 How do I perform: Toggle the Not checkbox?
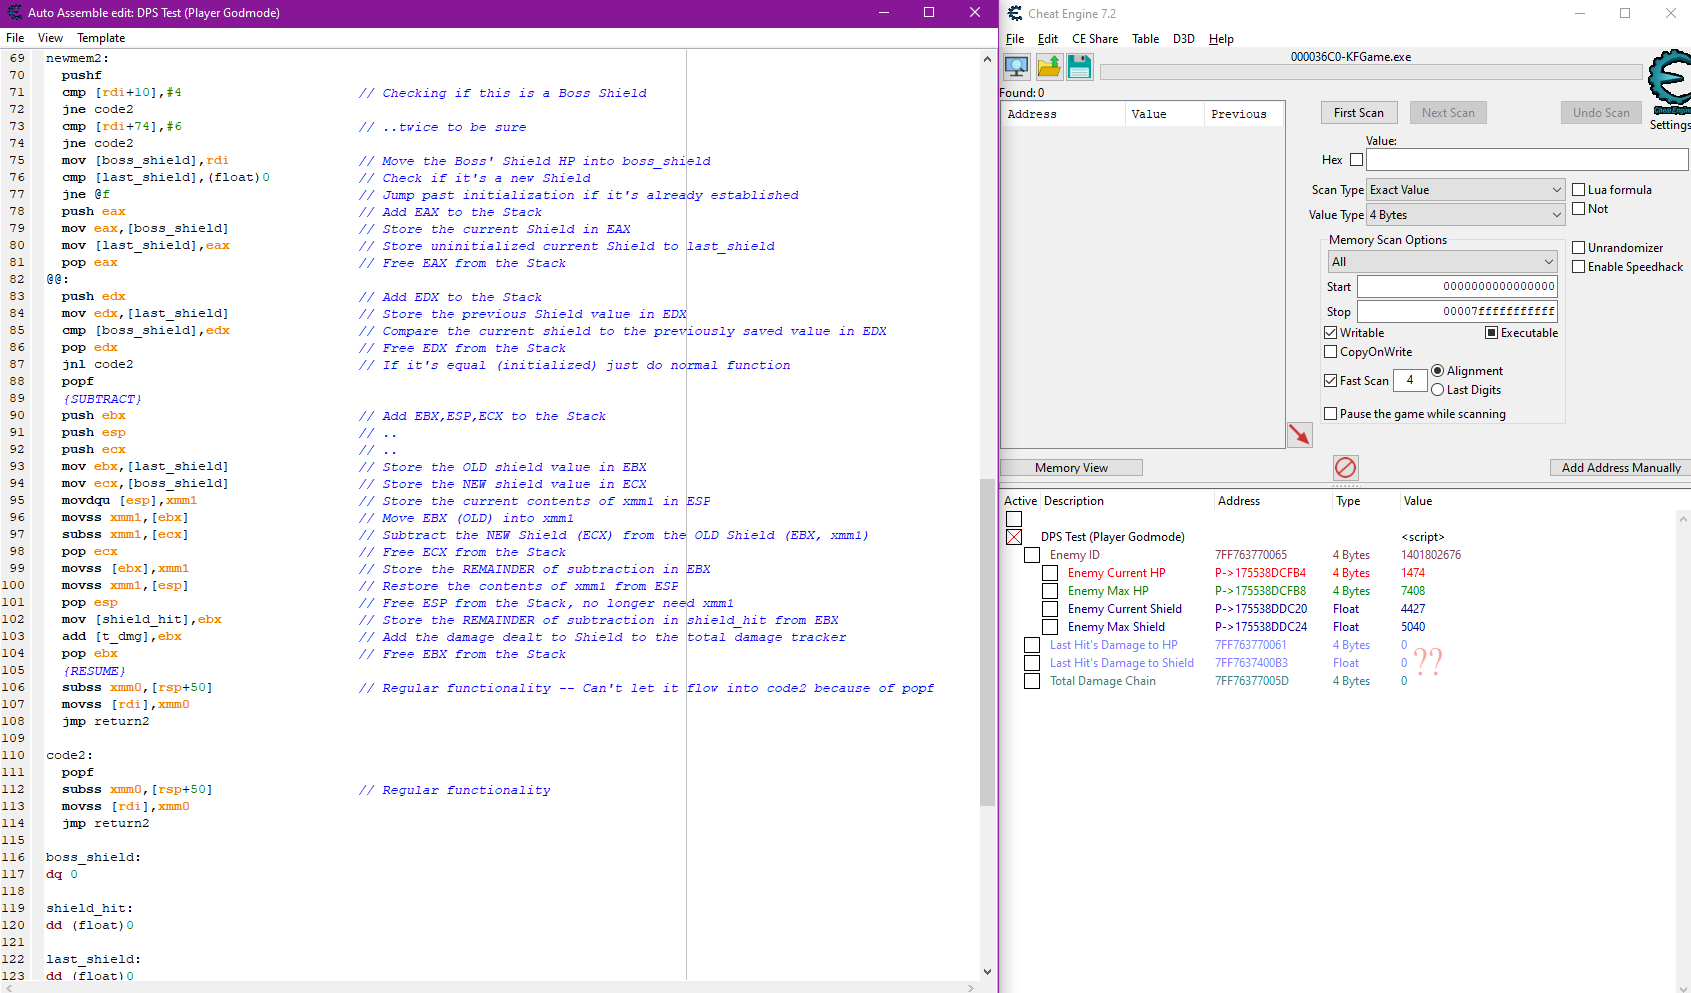(1579, 209)
